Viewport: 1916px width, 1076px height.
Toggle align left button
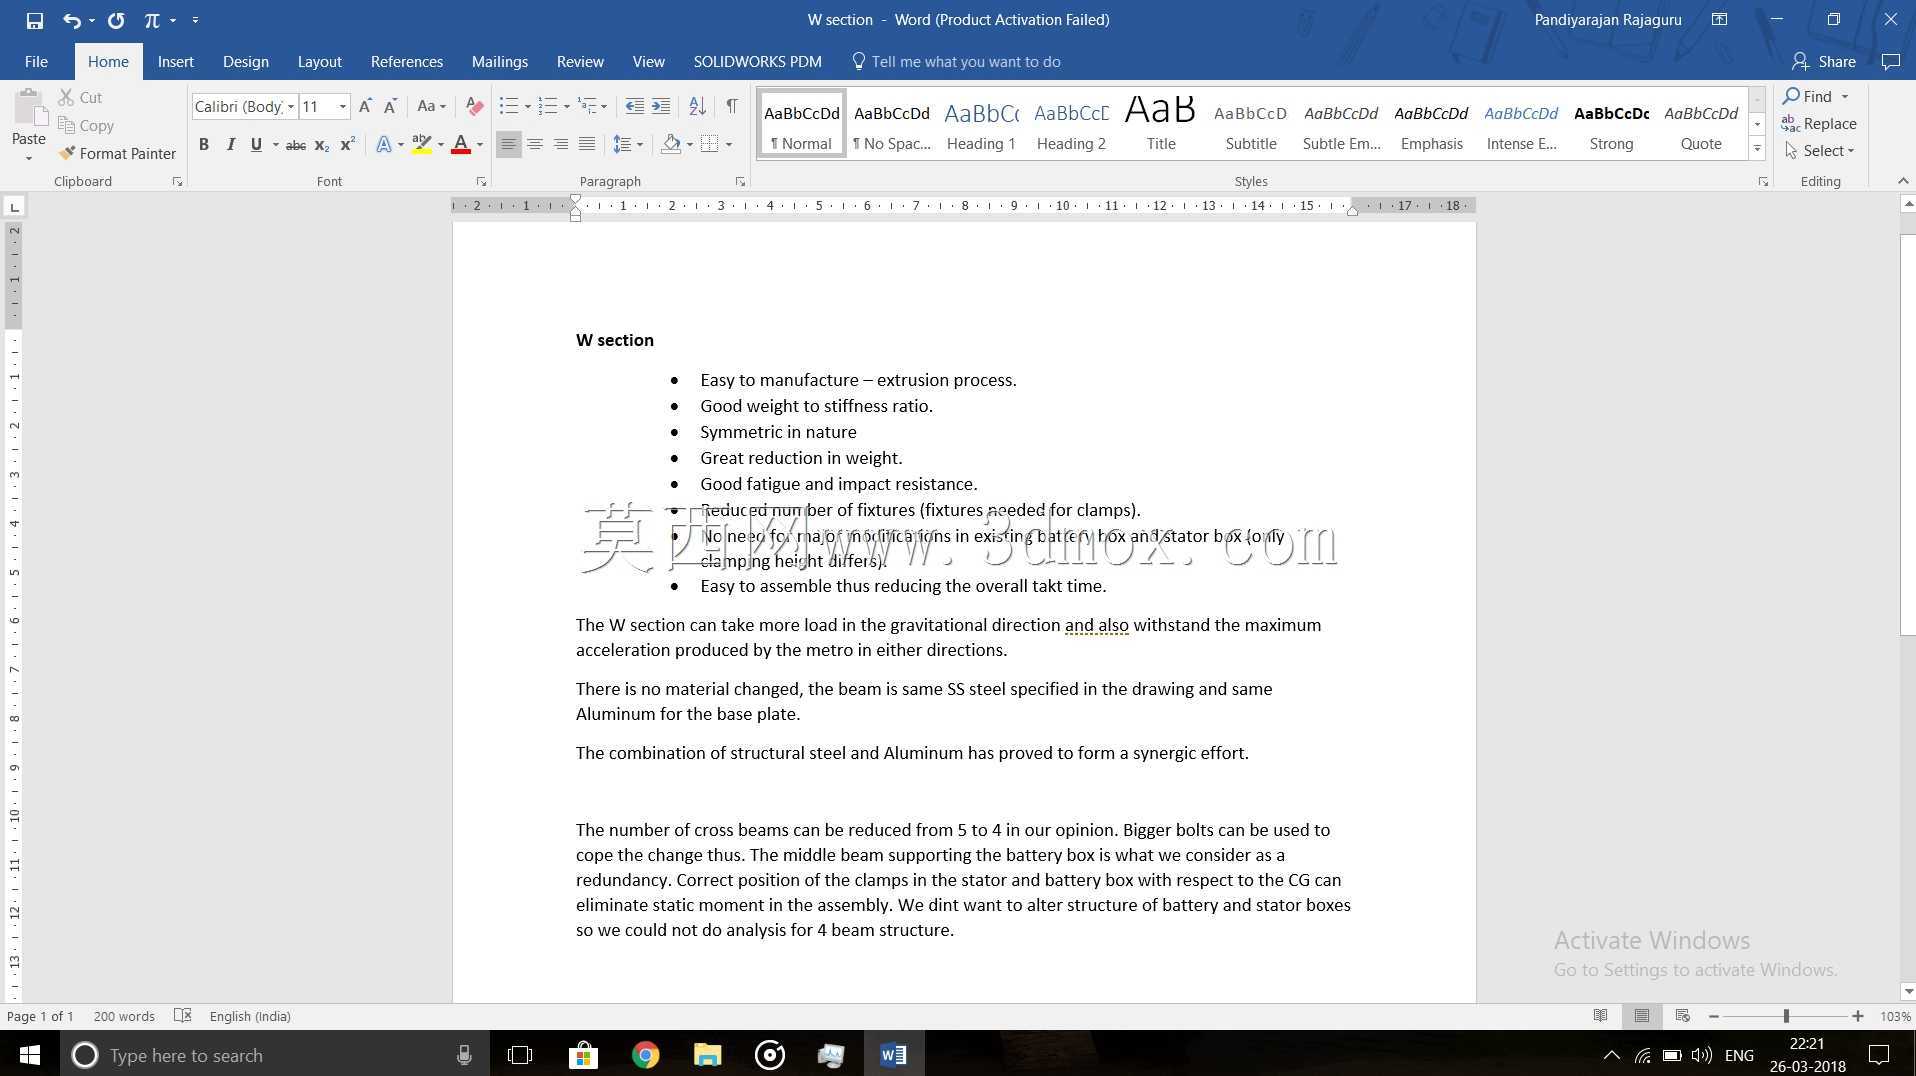509,145
